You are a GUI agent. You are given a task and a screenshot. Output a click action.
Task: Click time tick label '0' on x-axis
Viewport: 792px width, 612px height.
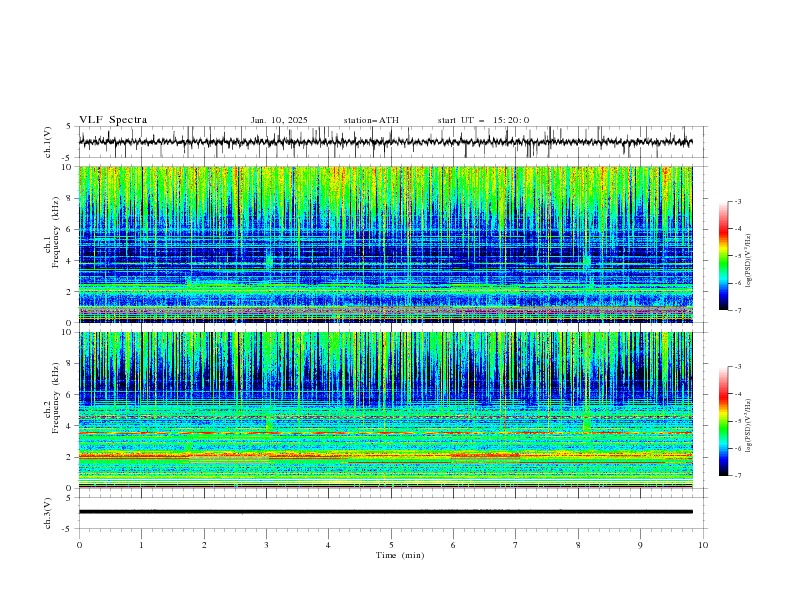(x=79, y=545)
